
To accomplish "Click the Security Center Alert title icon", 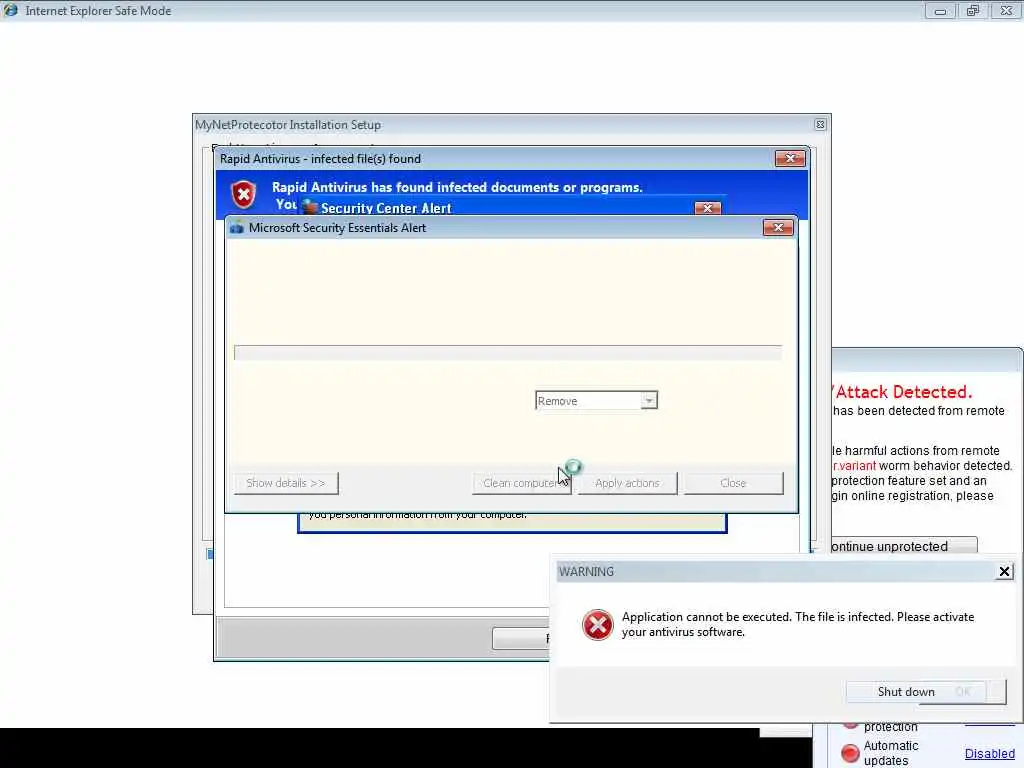I will 310,208.
